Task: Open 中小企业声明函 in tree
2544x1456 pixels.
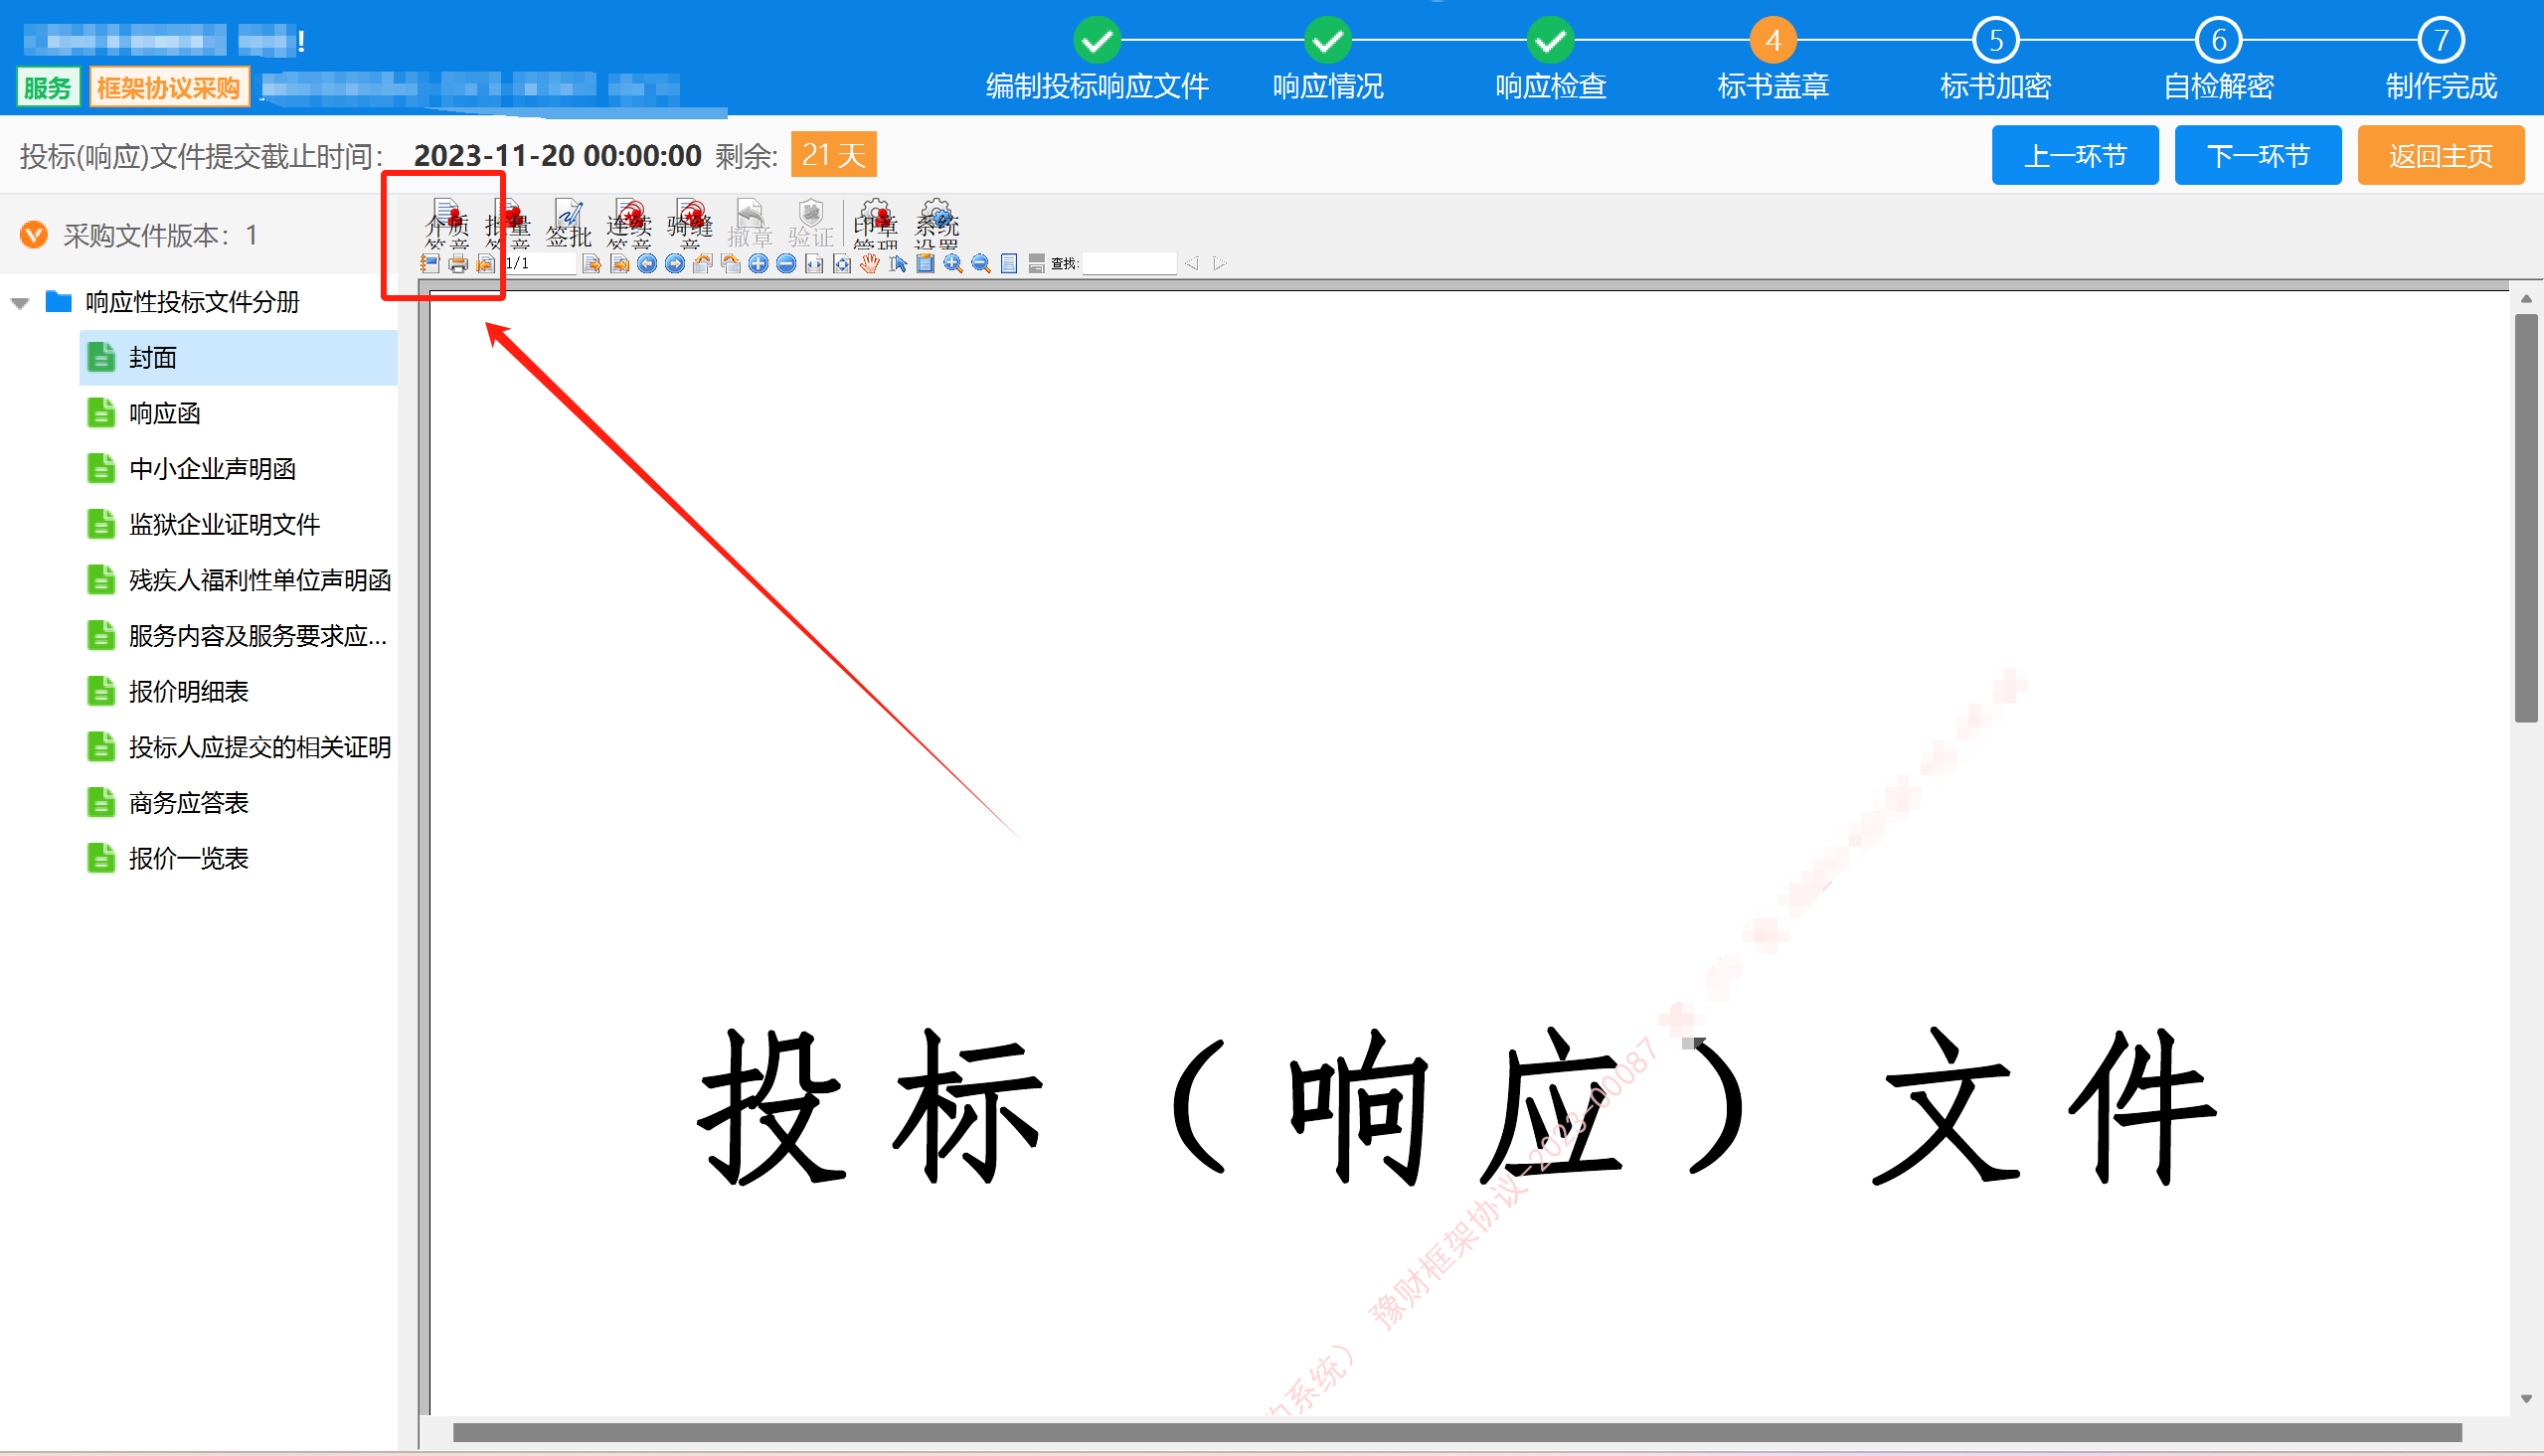Action: [x=213, y=469]
